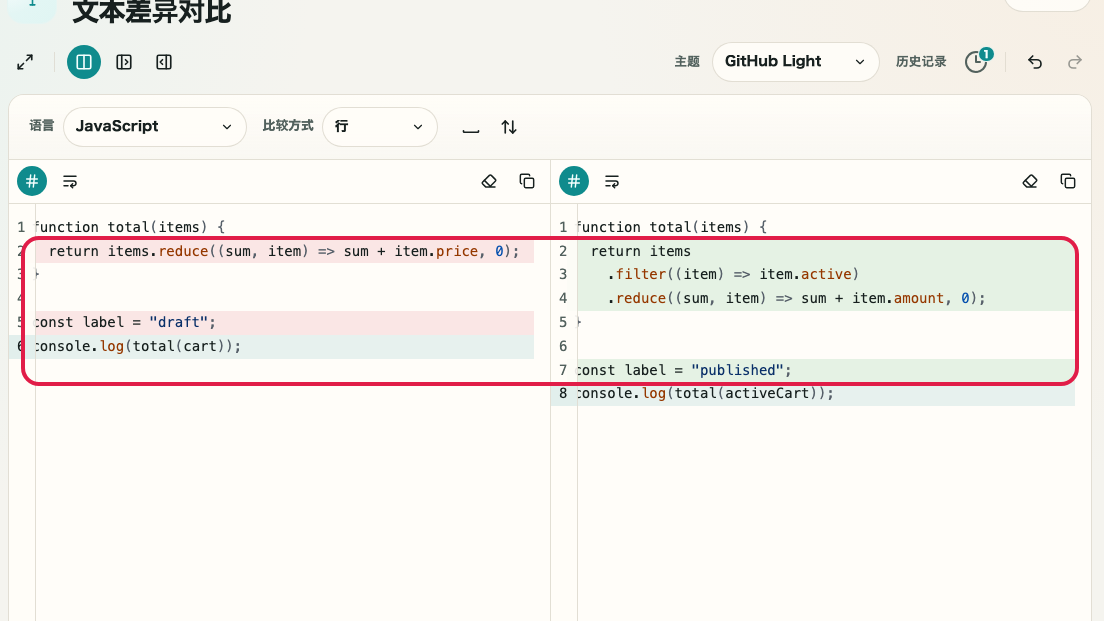Toggle word wrap in right editor
This screenshot has height=621, width=1104.
click(x=612, y=182)
